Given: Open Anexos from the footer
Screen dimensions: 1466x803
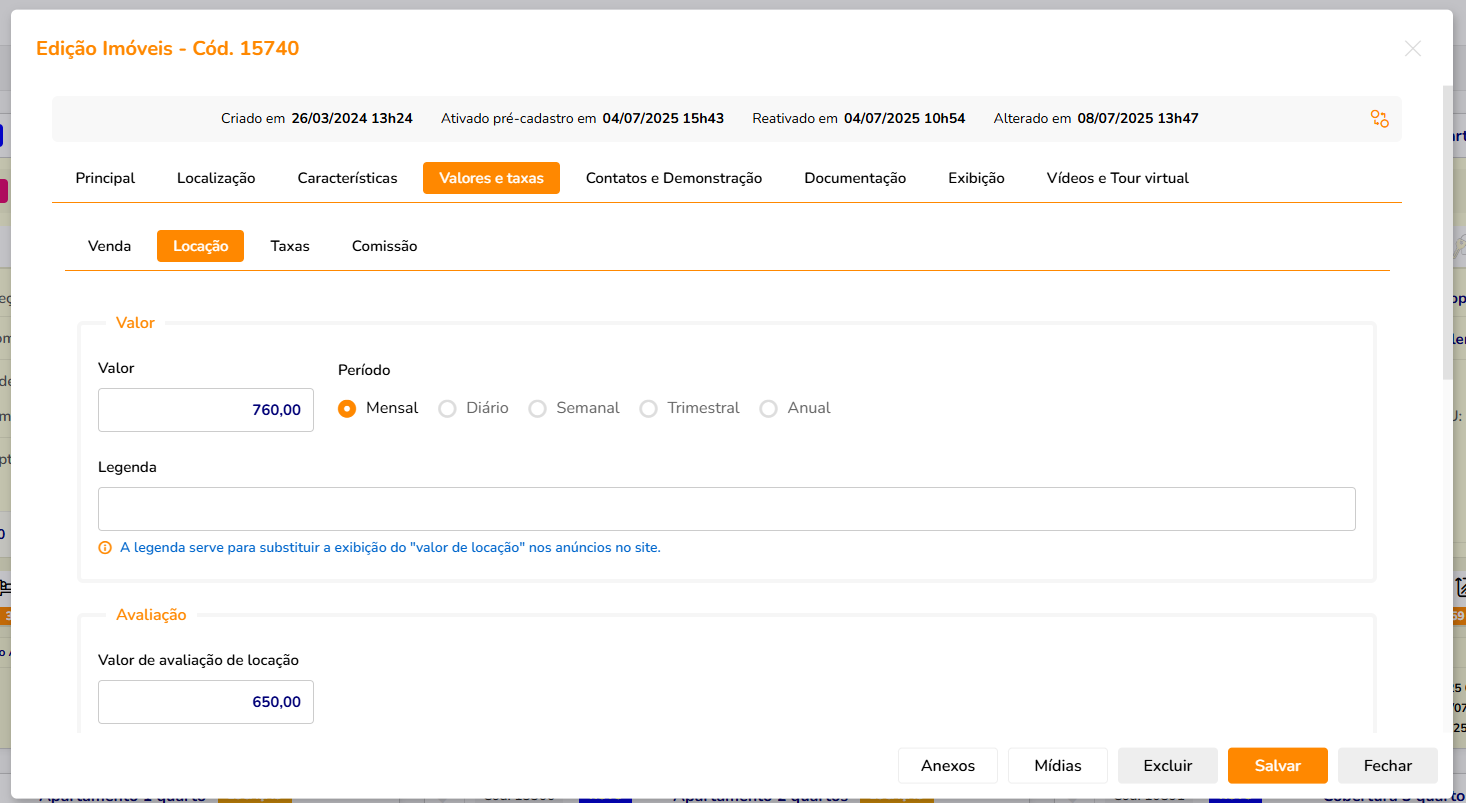Looking at the screenshot, I should coord(947,766).
